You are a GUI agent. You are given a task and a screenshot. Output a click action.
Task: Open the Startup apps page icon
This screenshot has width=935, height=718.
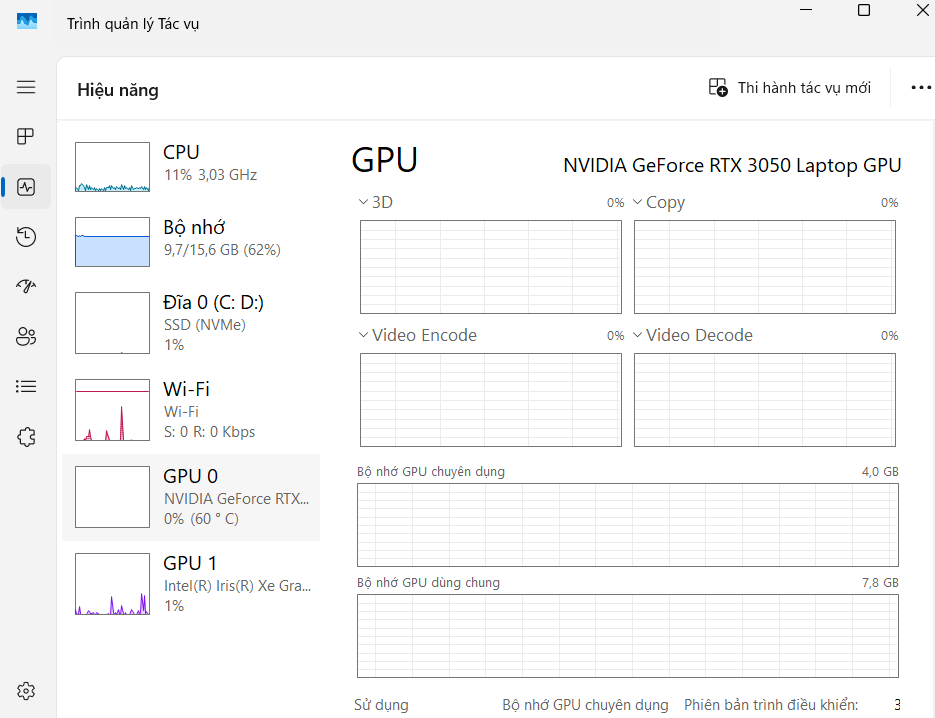26,287
